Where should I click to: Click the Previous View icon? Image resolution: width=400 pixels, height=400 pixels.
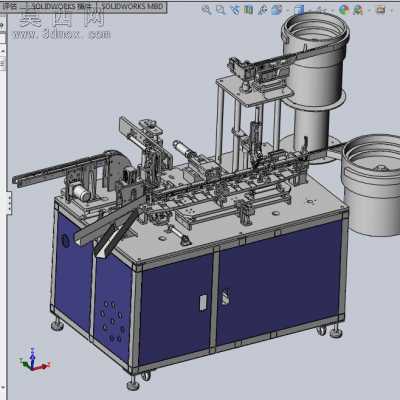coord(235,10)
